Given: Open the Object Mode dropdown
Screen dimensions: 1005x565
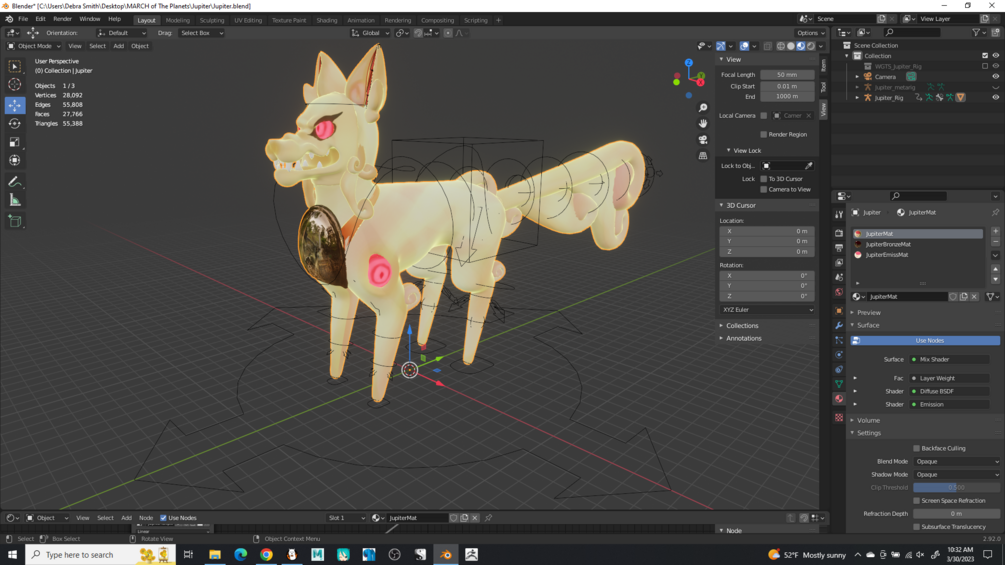Looking at the screenshot, I should pos(34,46).
